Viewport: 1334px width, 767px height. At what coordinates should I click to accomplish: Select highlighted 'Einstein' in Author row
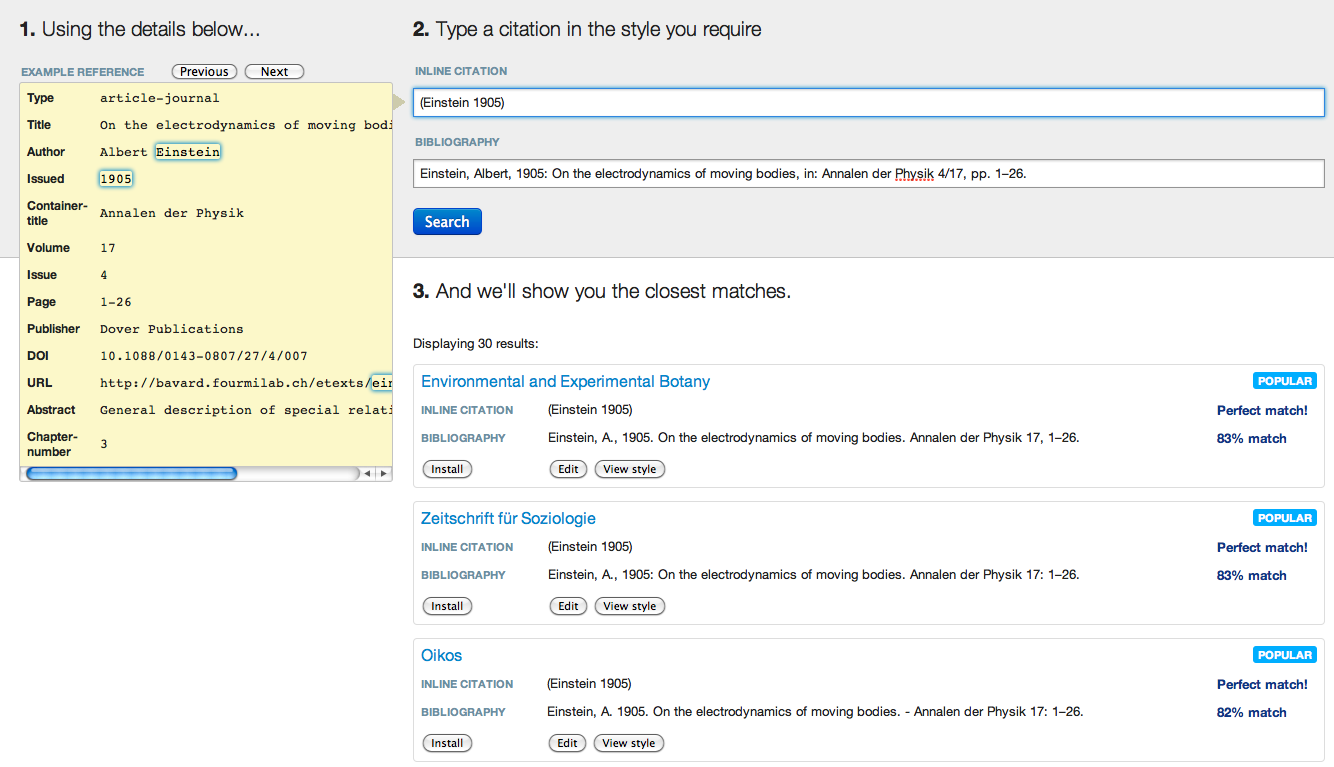(x=188, y=152)
